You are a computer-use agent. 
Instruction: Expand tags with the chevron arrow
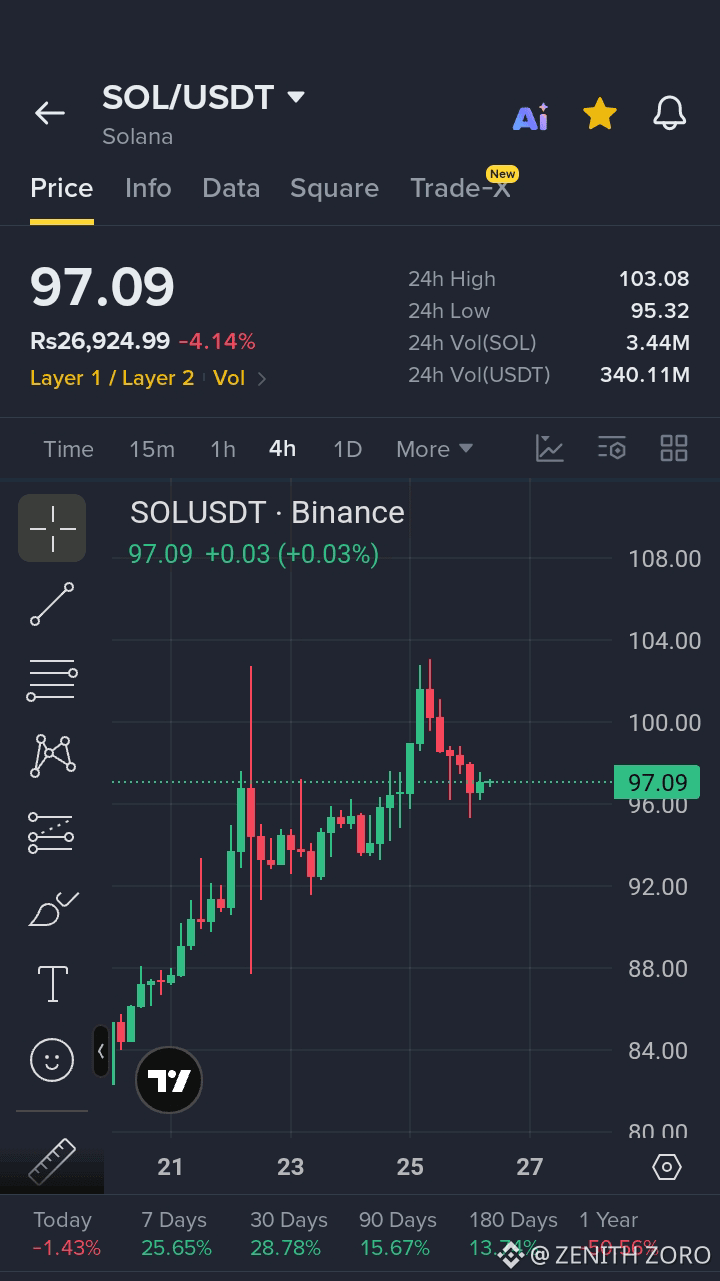(262, 379)
